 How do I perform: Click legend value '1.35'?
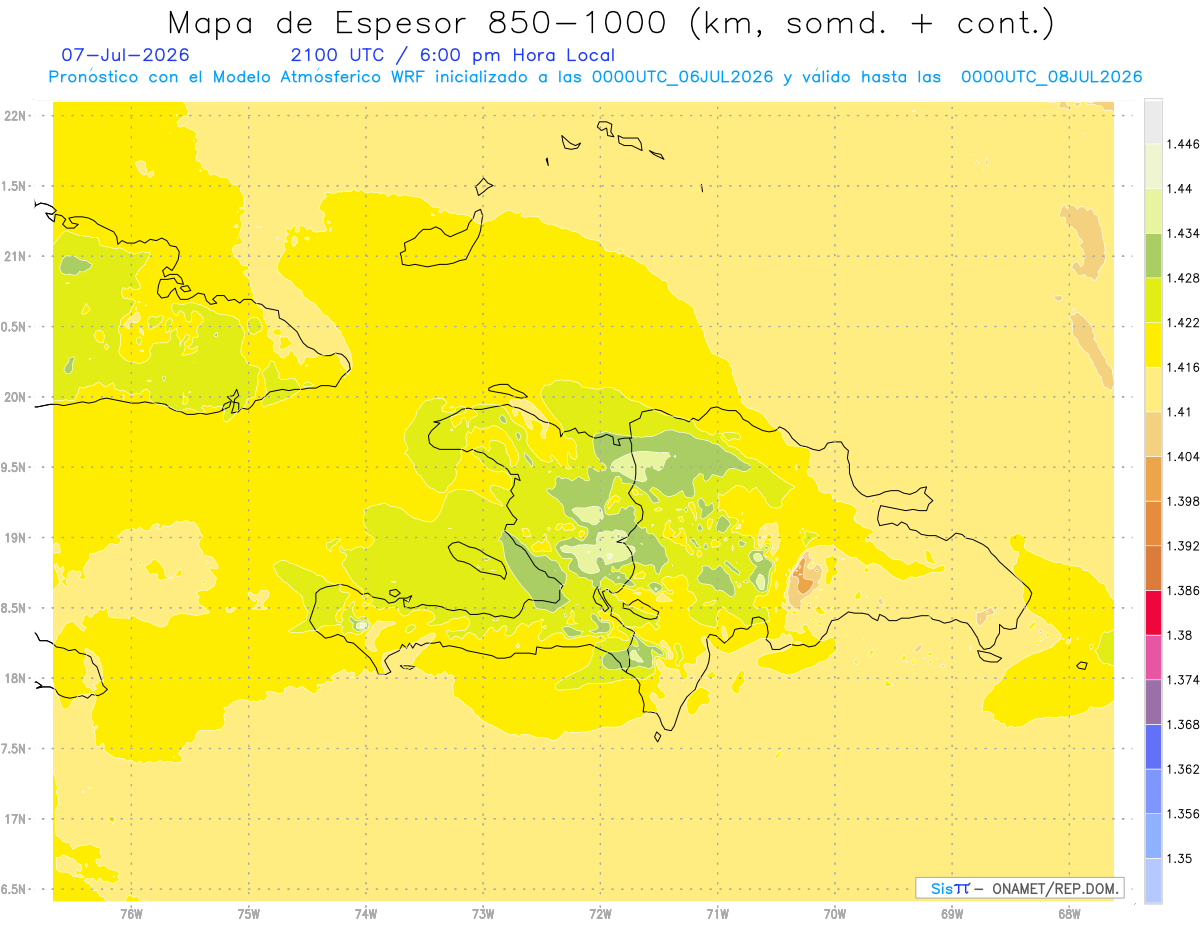coord(1181,859)
